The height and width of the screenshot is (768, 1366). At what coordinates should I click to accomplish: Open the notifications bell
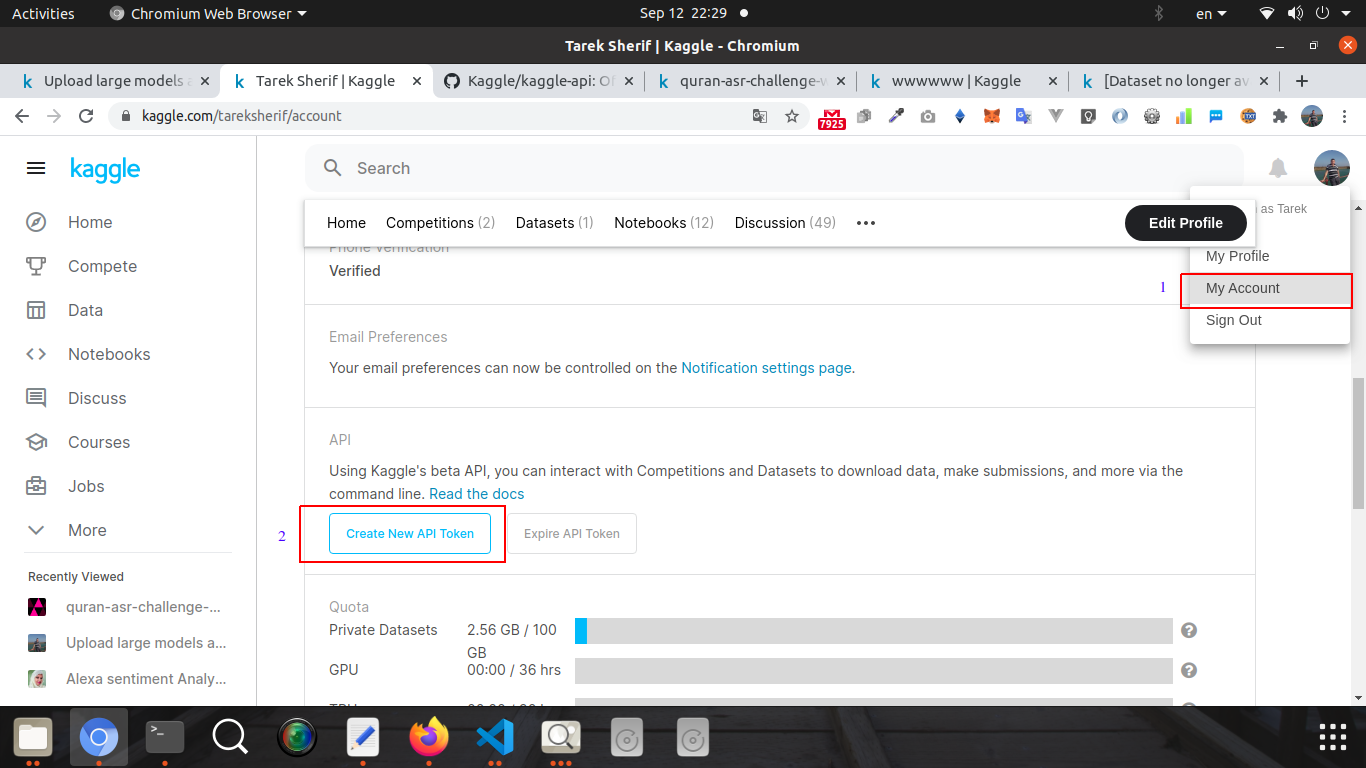[1278, 168]
